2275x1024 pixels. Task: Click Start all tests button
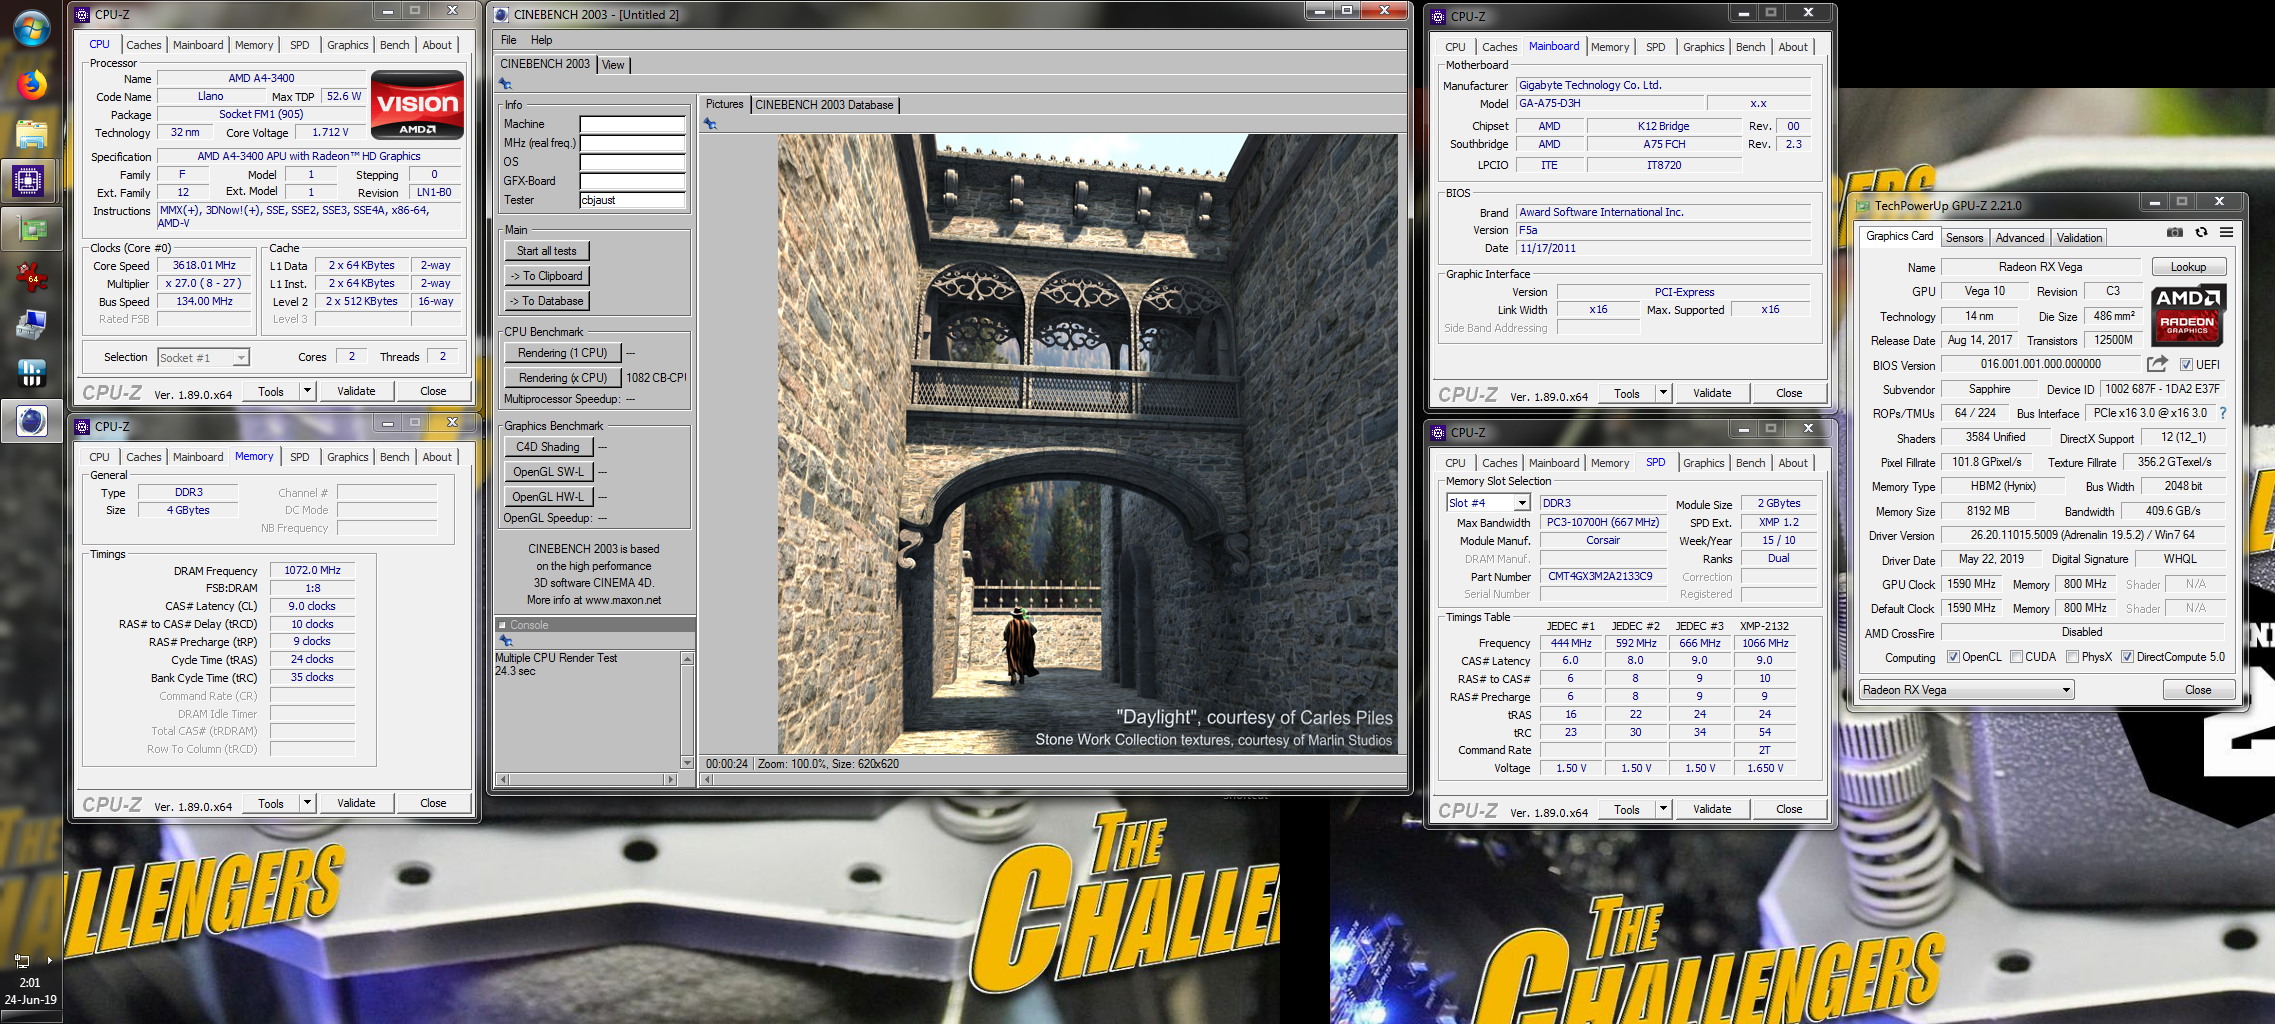point(547,251)
